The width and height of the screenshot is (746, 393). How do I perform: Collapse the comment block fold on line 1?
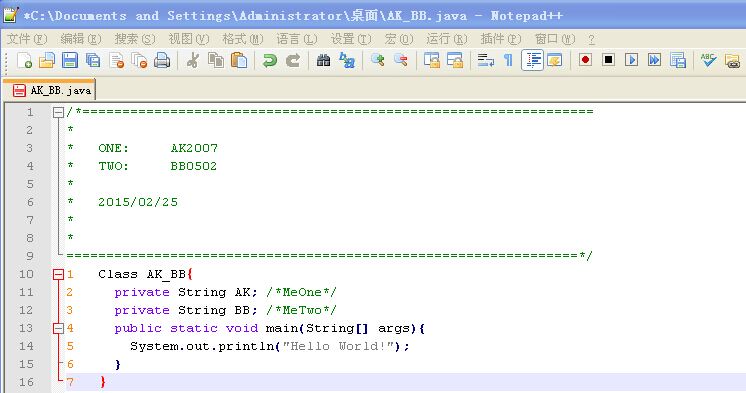(x=58, y=112)
